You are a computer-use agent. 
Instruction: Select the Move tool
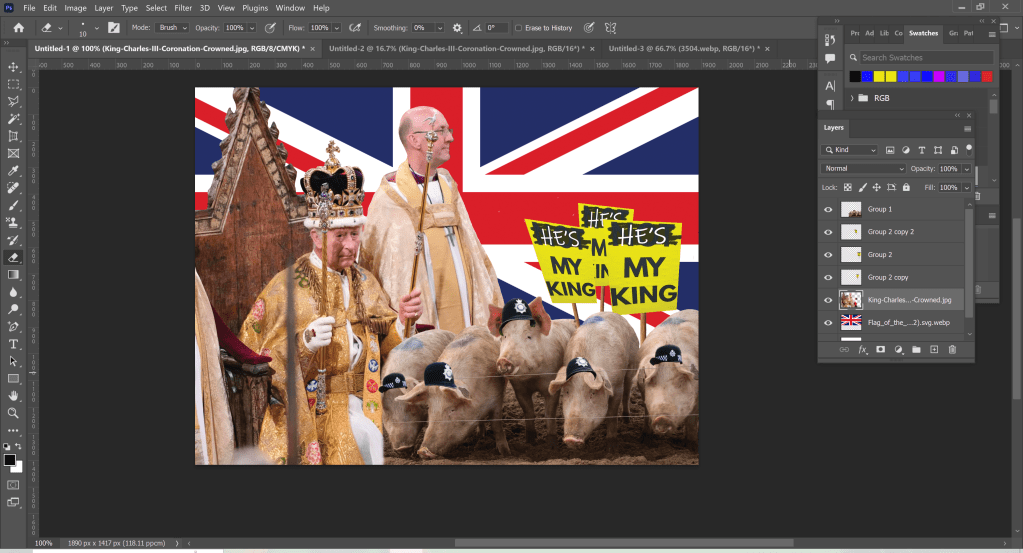click(14, 67)
